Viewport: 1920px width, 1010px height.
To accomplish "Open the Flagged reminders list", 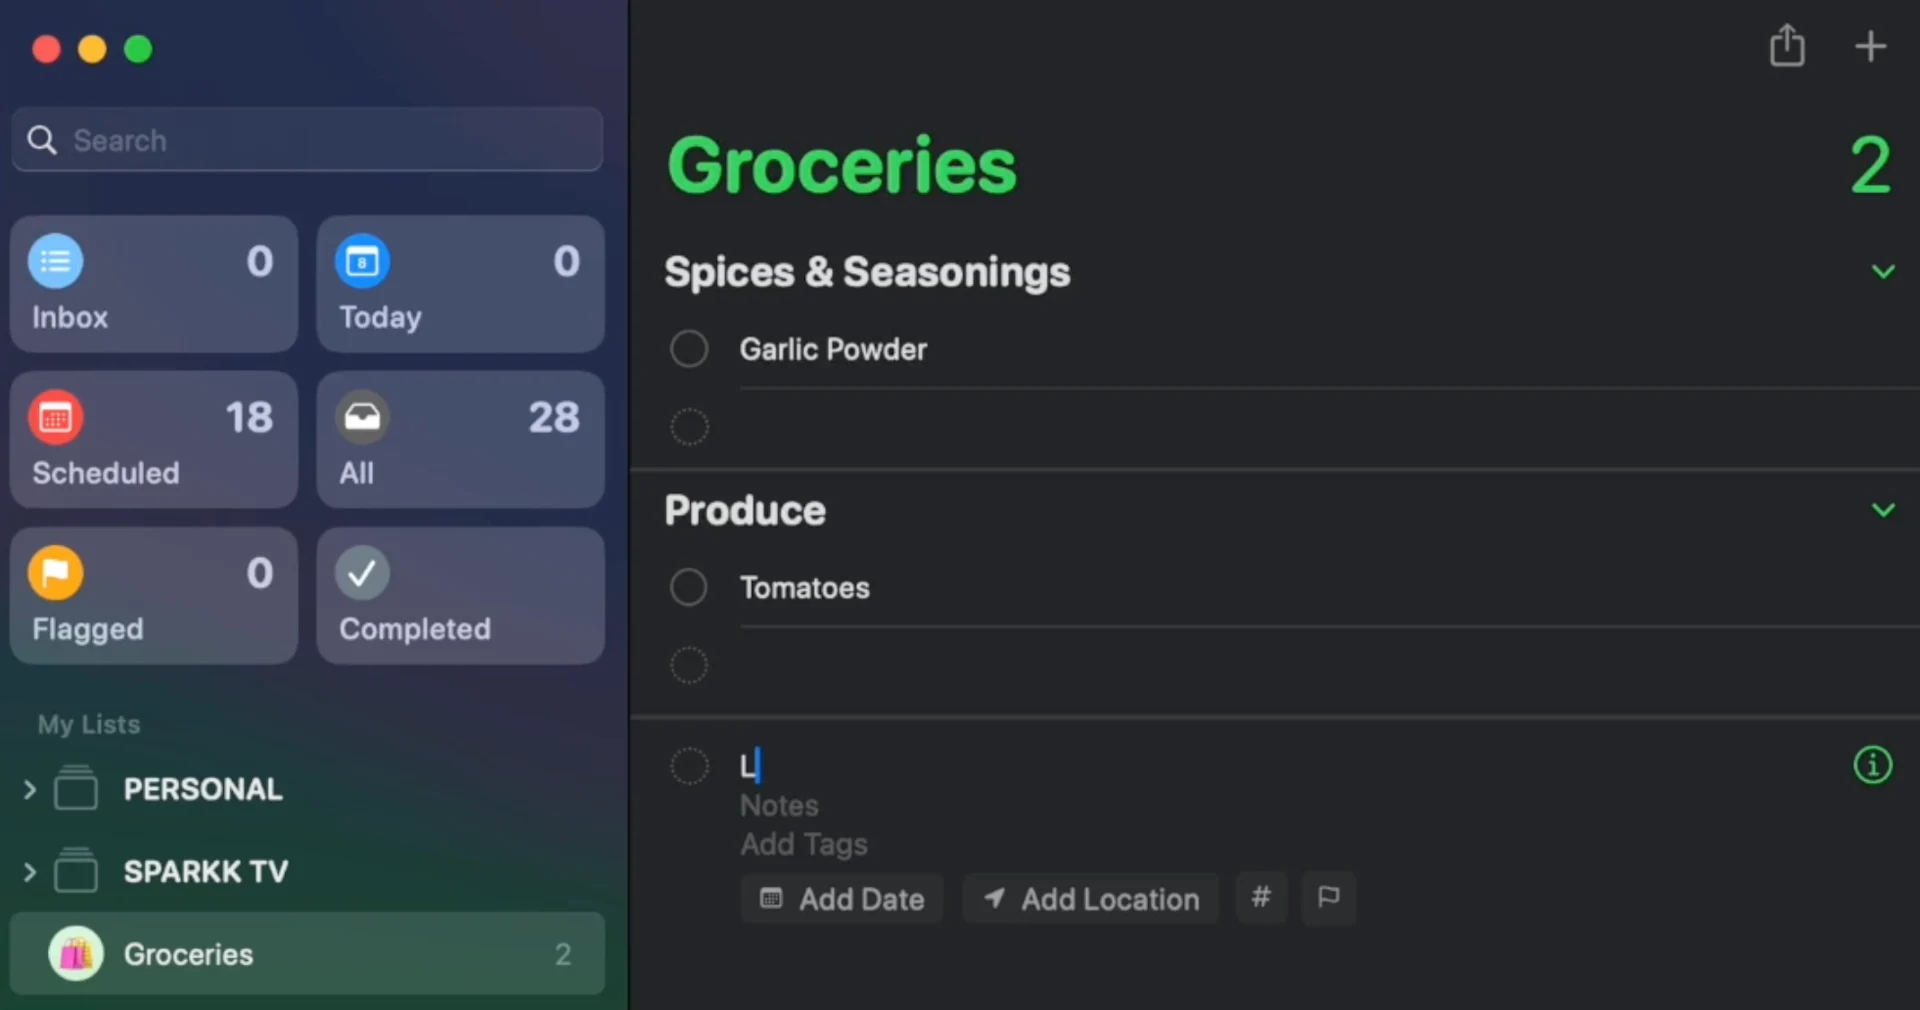I will (153, 596).
